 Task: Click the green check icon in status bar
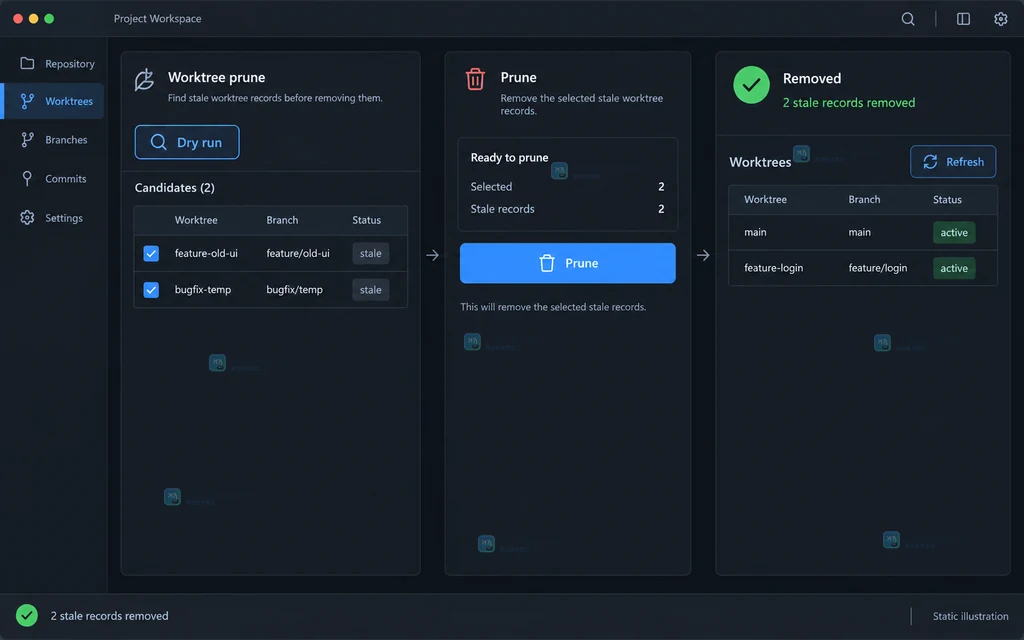(x=27, y=615)
